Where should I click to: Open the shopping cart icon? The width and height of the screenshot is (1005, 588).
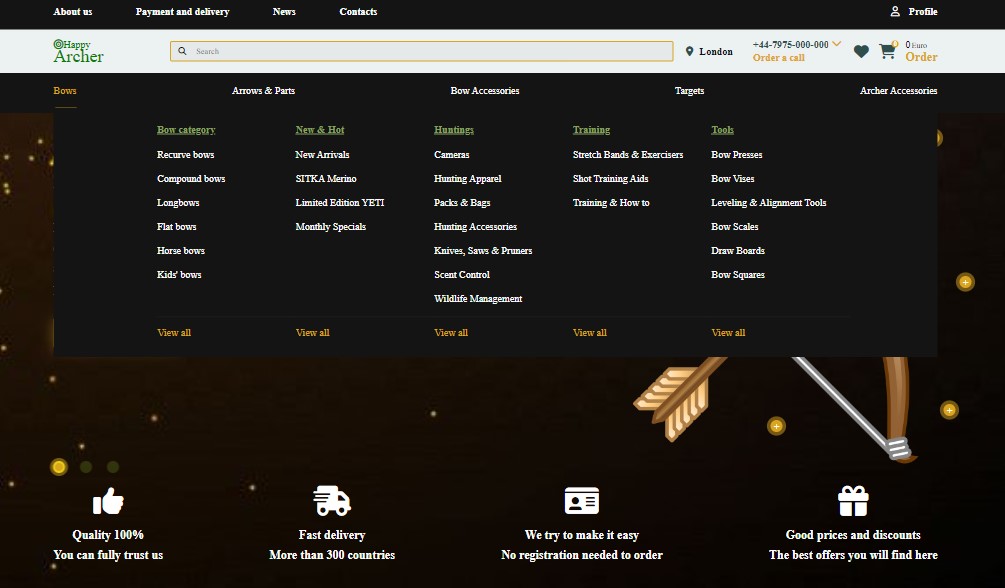tap(887, 51)
